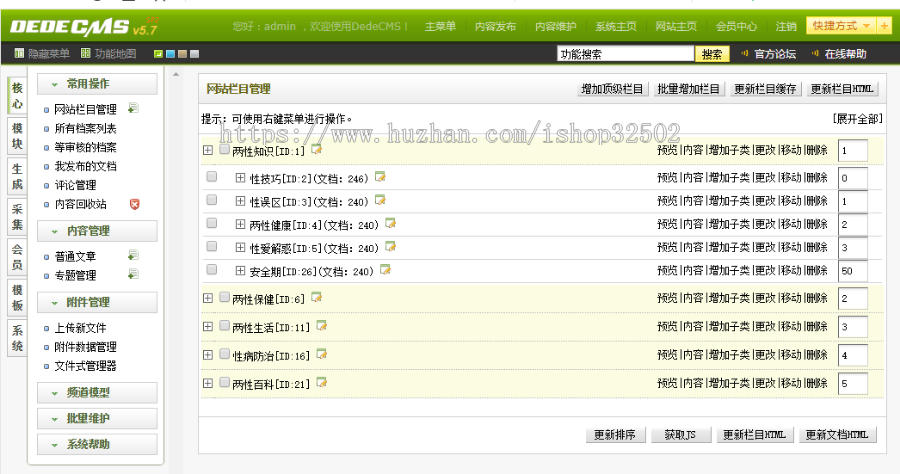Click the 展开全部 link
Screen dimensions: 900x474
pyautogui.click(x=858, y=119)
